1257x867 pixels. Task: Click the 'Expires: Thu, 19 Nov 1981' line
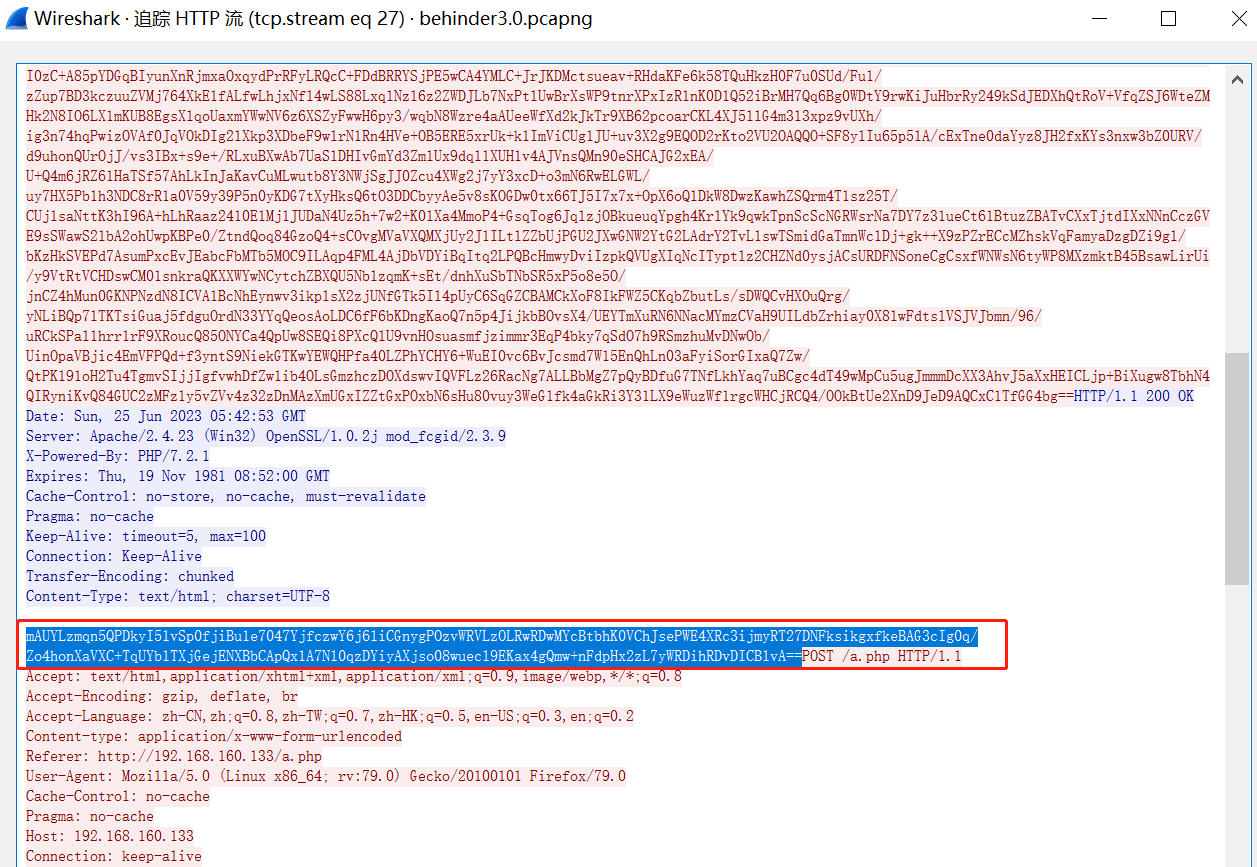click(177, 476)
